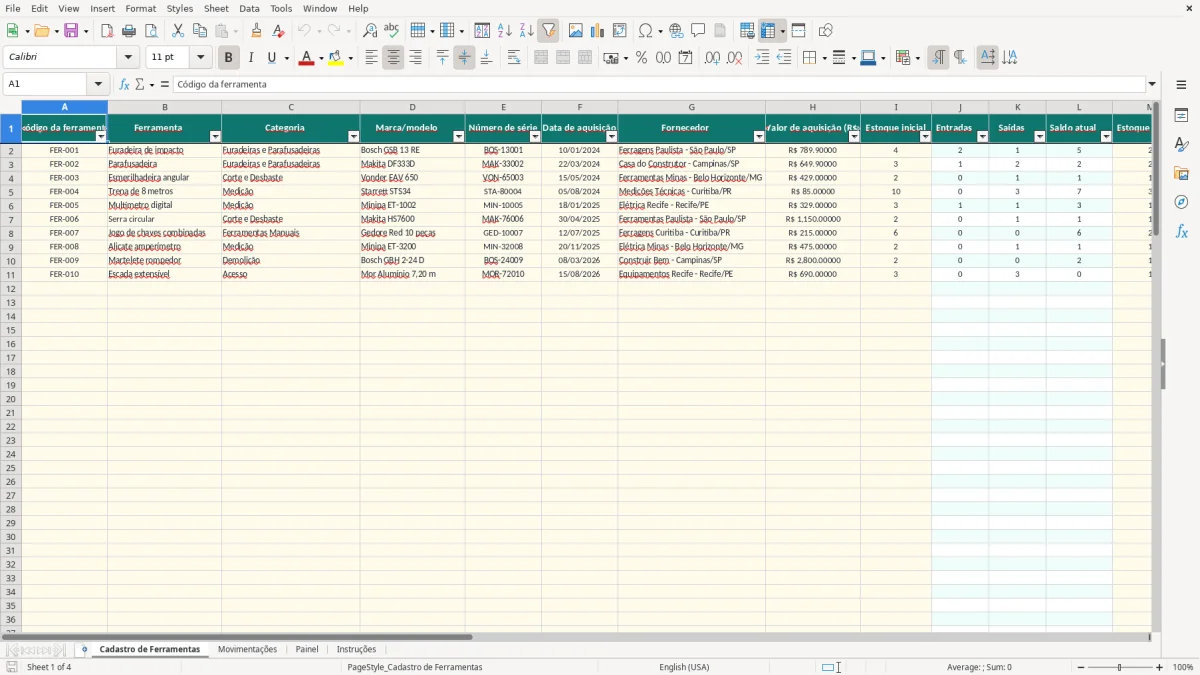Format cells as percent

[641, 58]
